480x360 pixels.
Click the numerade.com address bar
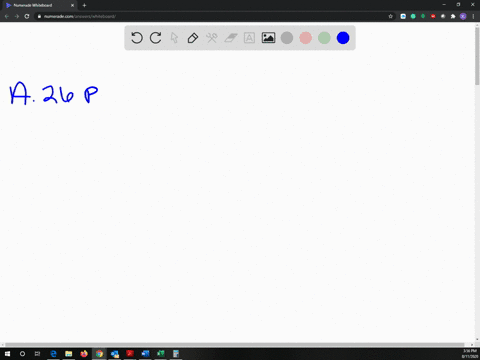213,16
